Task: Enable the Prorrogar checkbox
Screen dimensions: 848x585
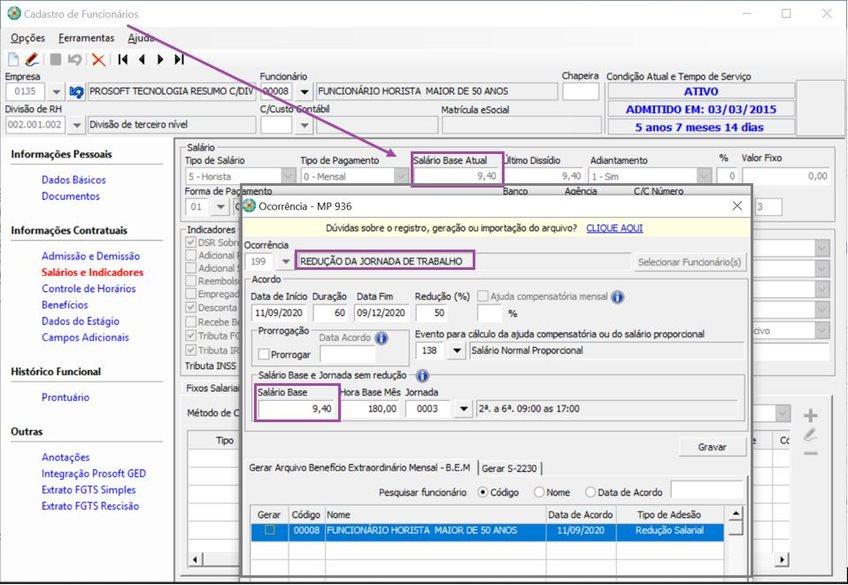Action: [264, 354]
